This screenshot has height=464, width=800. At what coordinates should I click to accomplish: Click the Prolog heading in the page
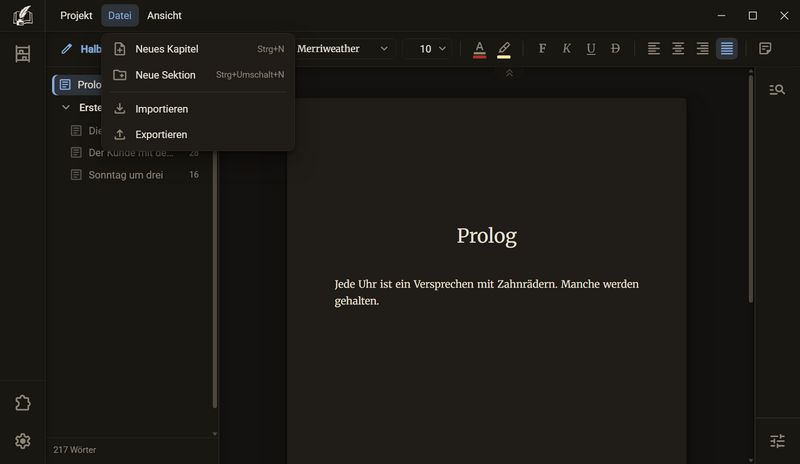[486, 236]
